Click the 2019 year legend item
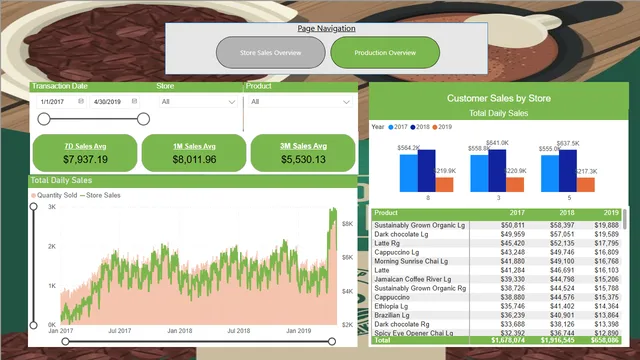Image resolution: width=640 pixels, height=360 pixels. [442, 127]
